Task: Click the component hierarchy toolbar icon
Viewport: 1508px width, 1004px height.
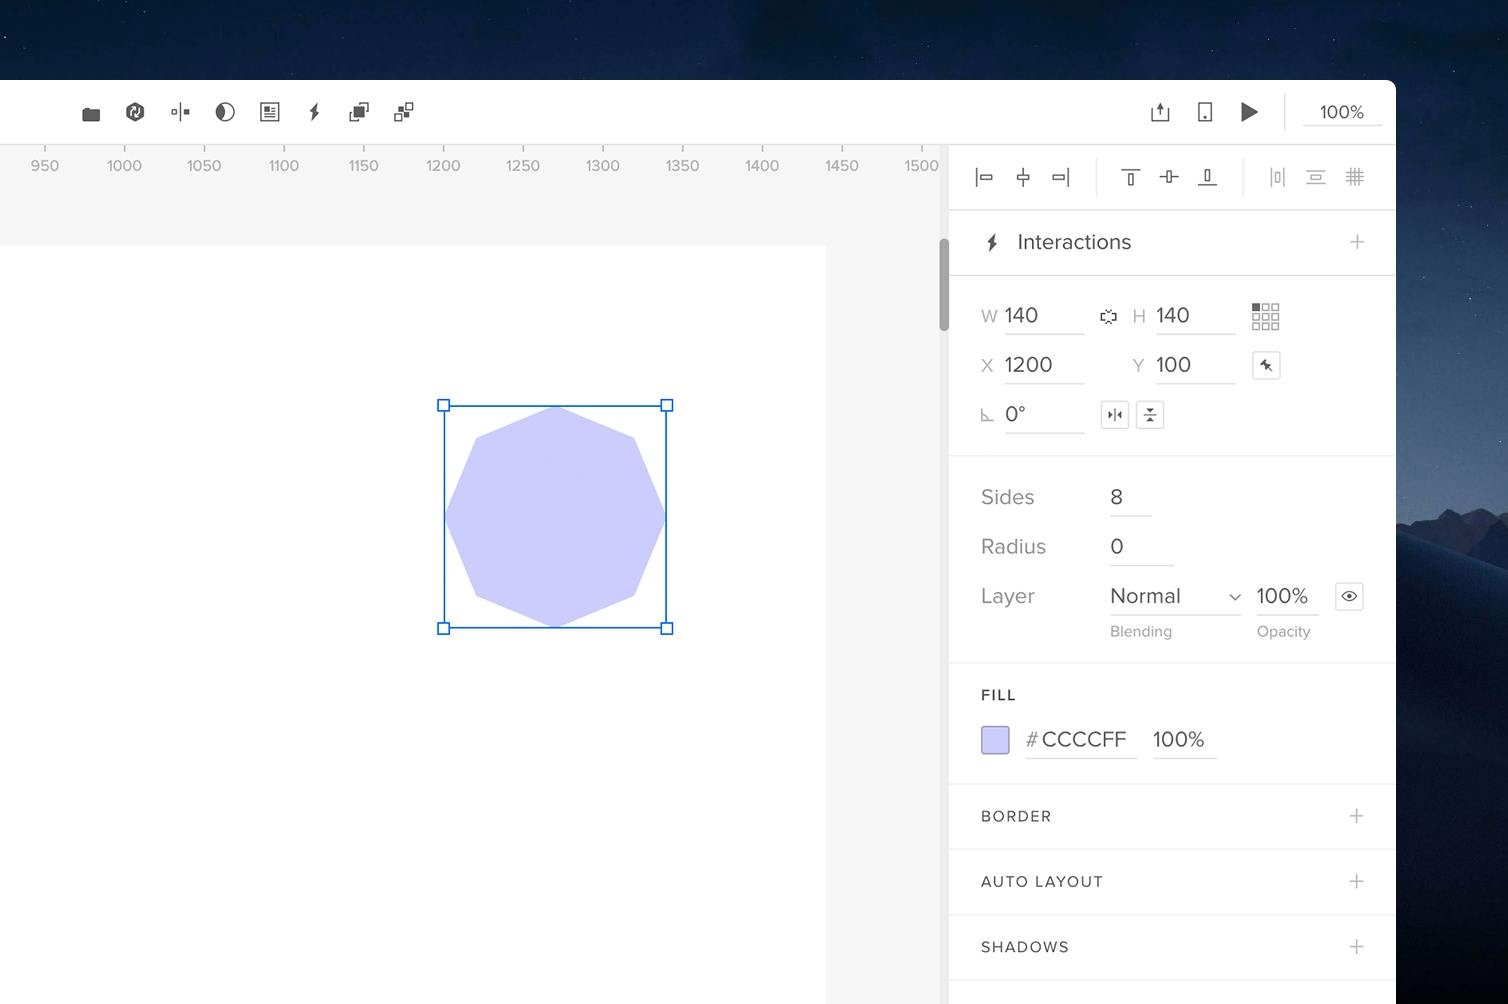Action: click(403, 112)
